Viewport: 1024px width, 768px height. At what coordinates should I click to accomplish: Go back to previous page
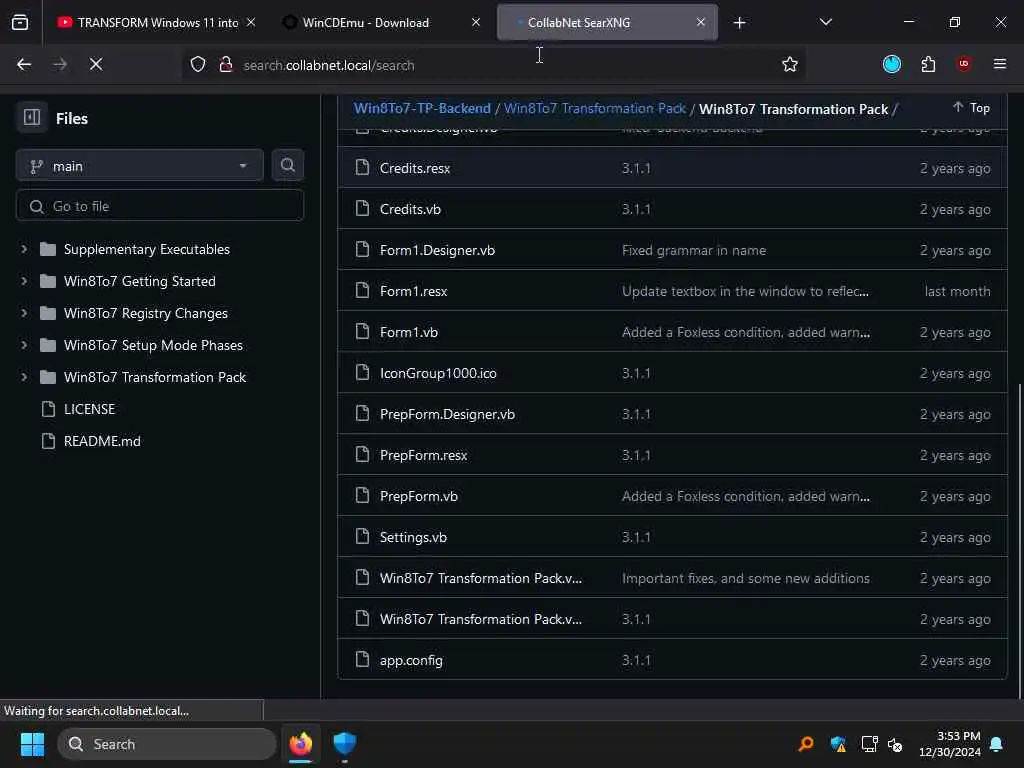click(24, 64)
